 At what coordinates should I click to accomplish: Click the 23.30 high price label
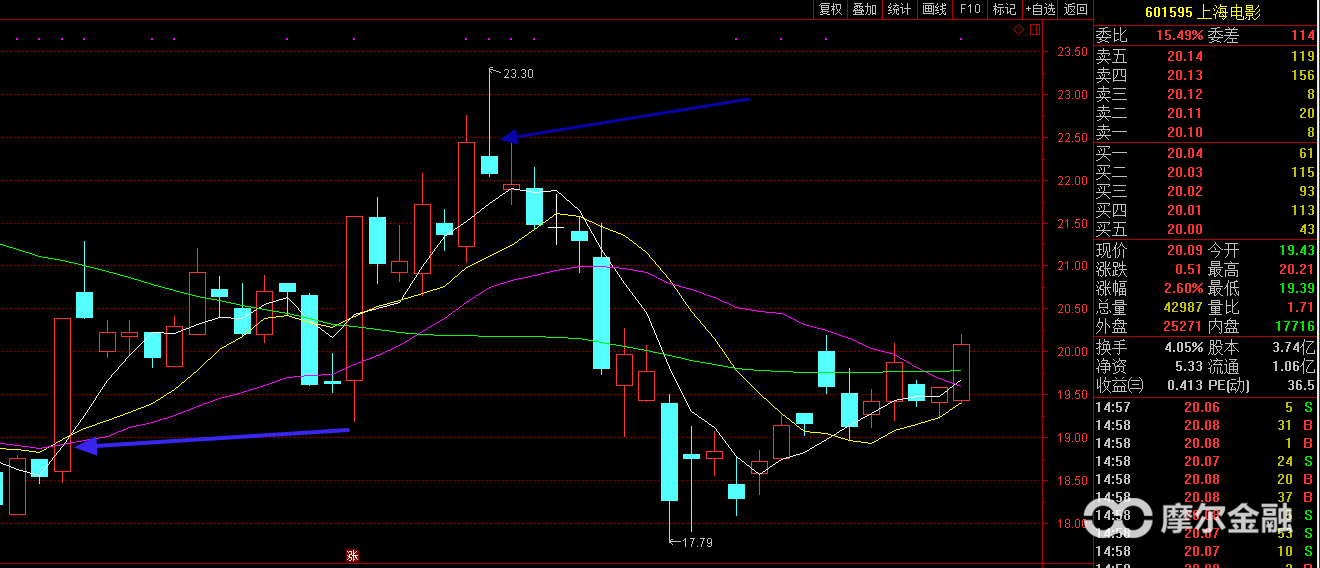[518, 73]
